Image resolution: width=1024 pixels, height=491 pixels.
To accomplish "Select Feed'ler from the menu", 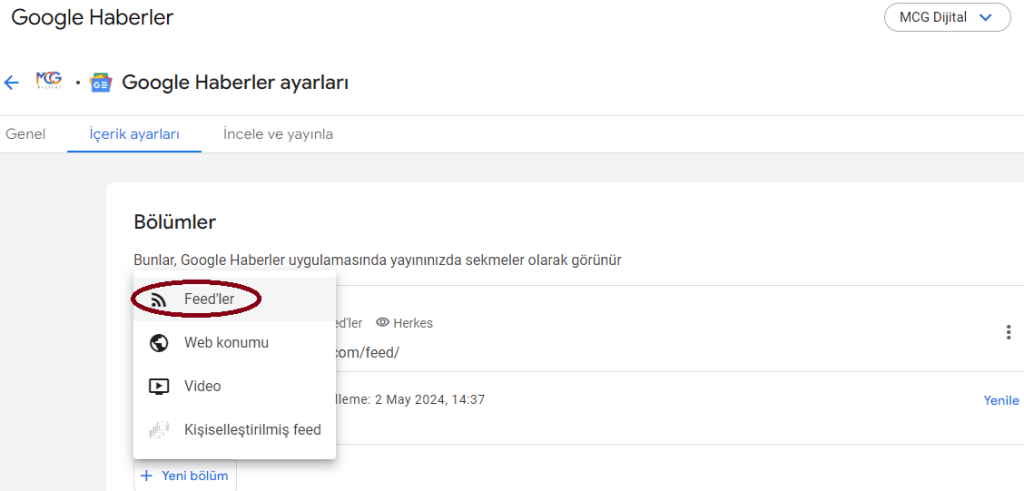I will 234,300.
